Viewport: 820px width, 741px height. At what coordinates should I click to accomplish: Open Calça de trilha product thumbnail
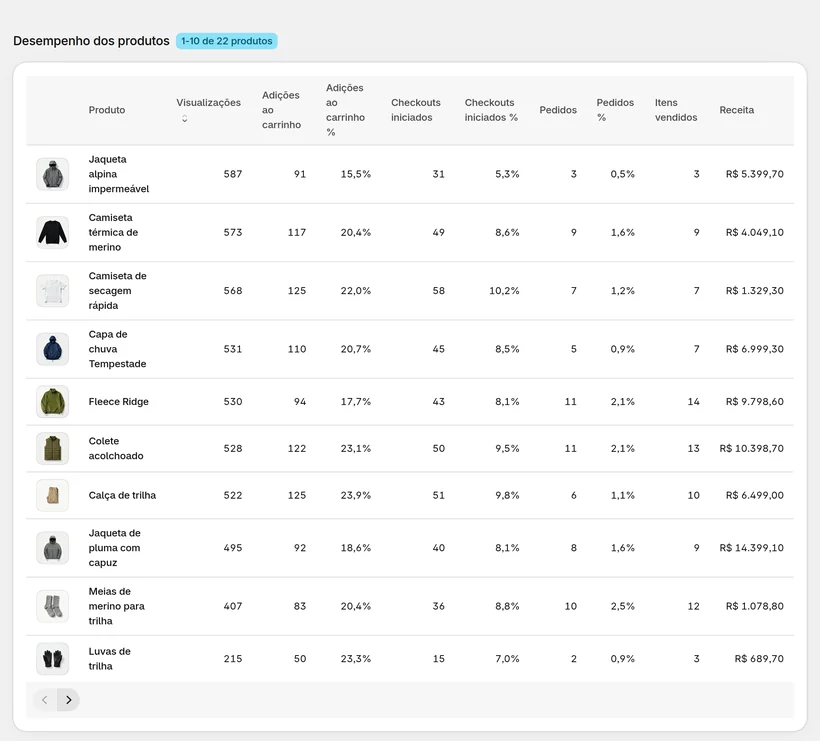pyautogui.click(x=52, y=495)
